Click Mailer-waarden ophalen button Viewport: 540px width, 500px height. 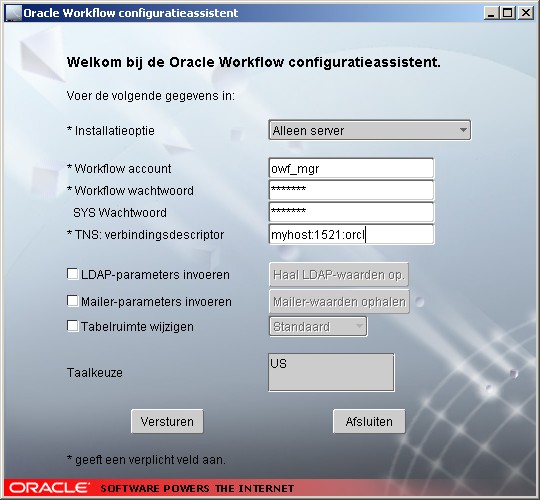point(339,302)
